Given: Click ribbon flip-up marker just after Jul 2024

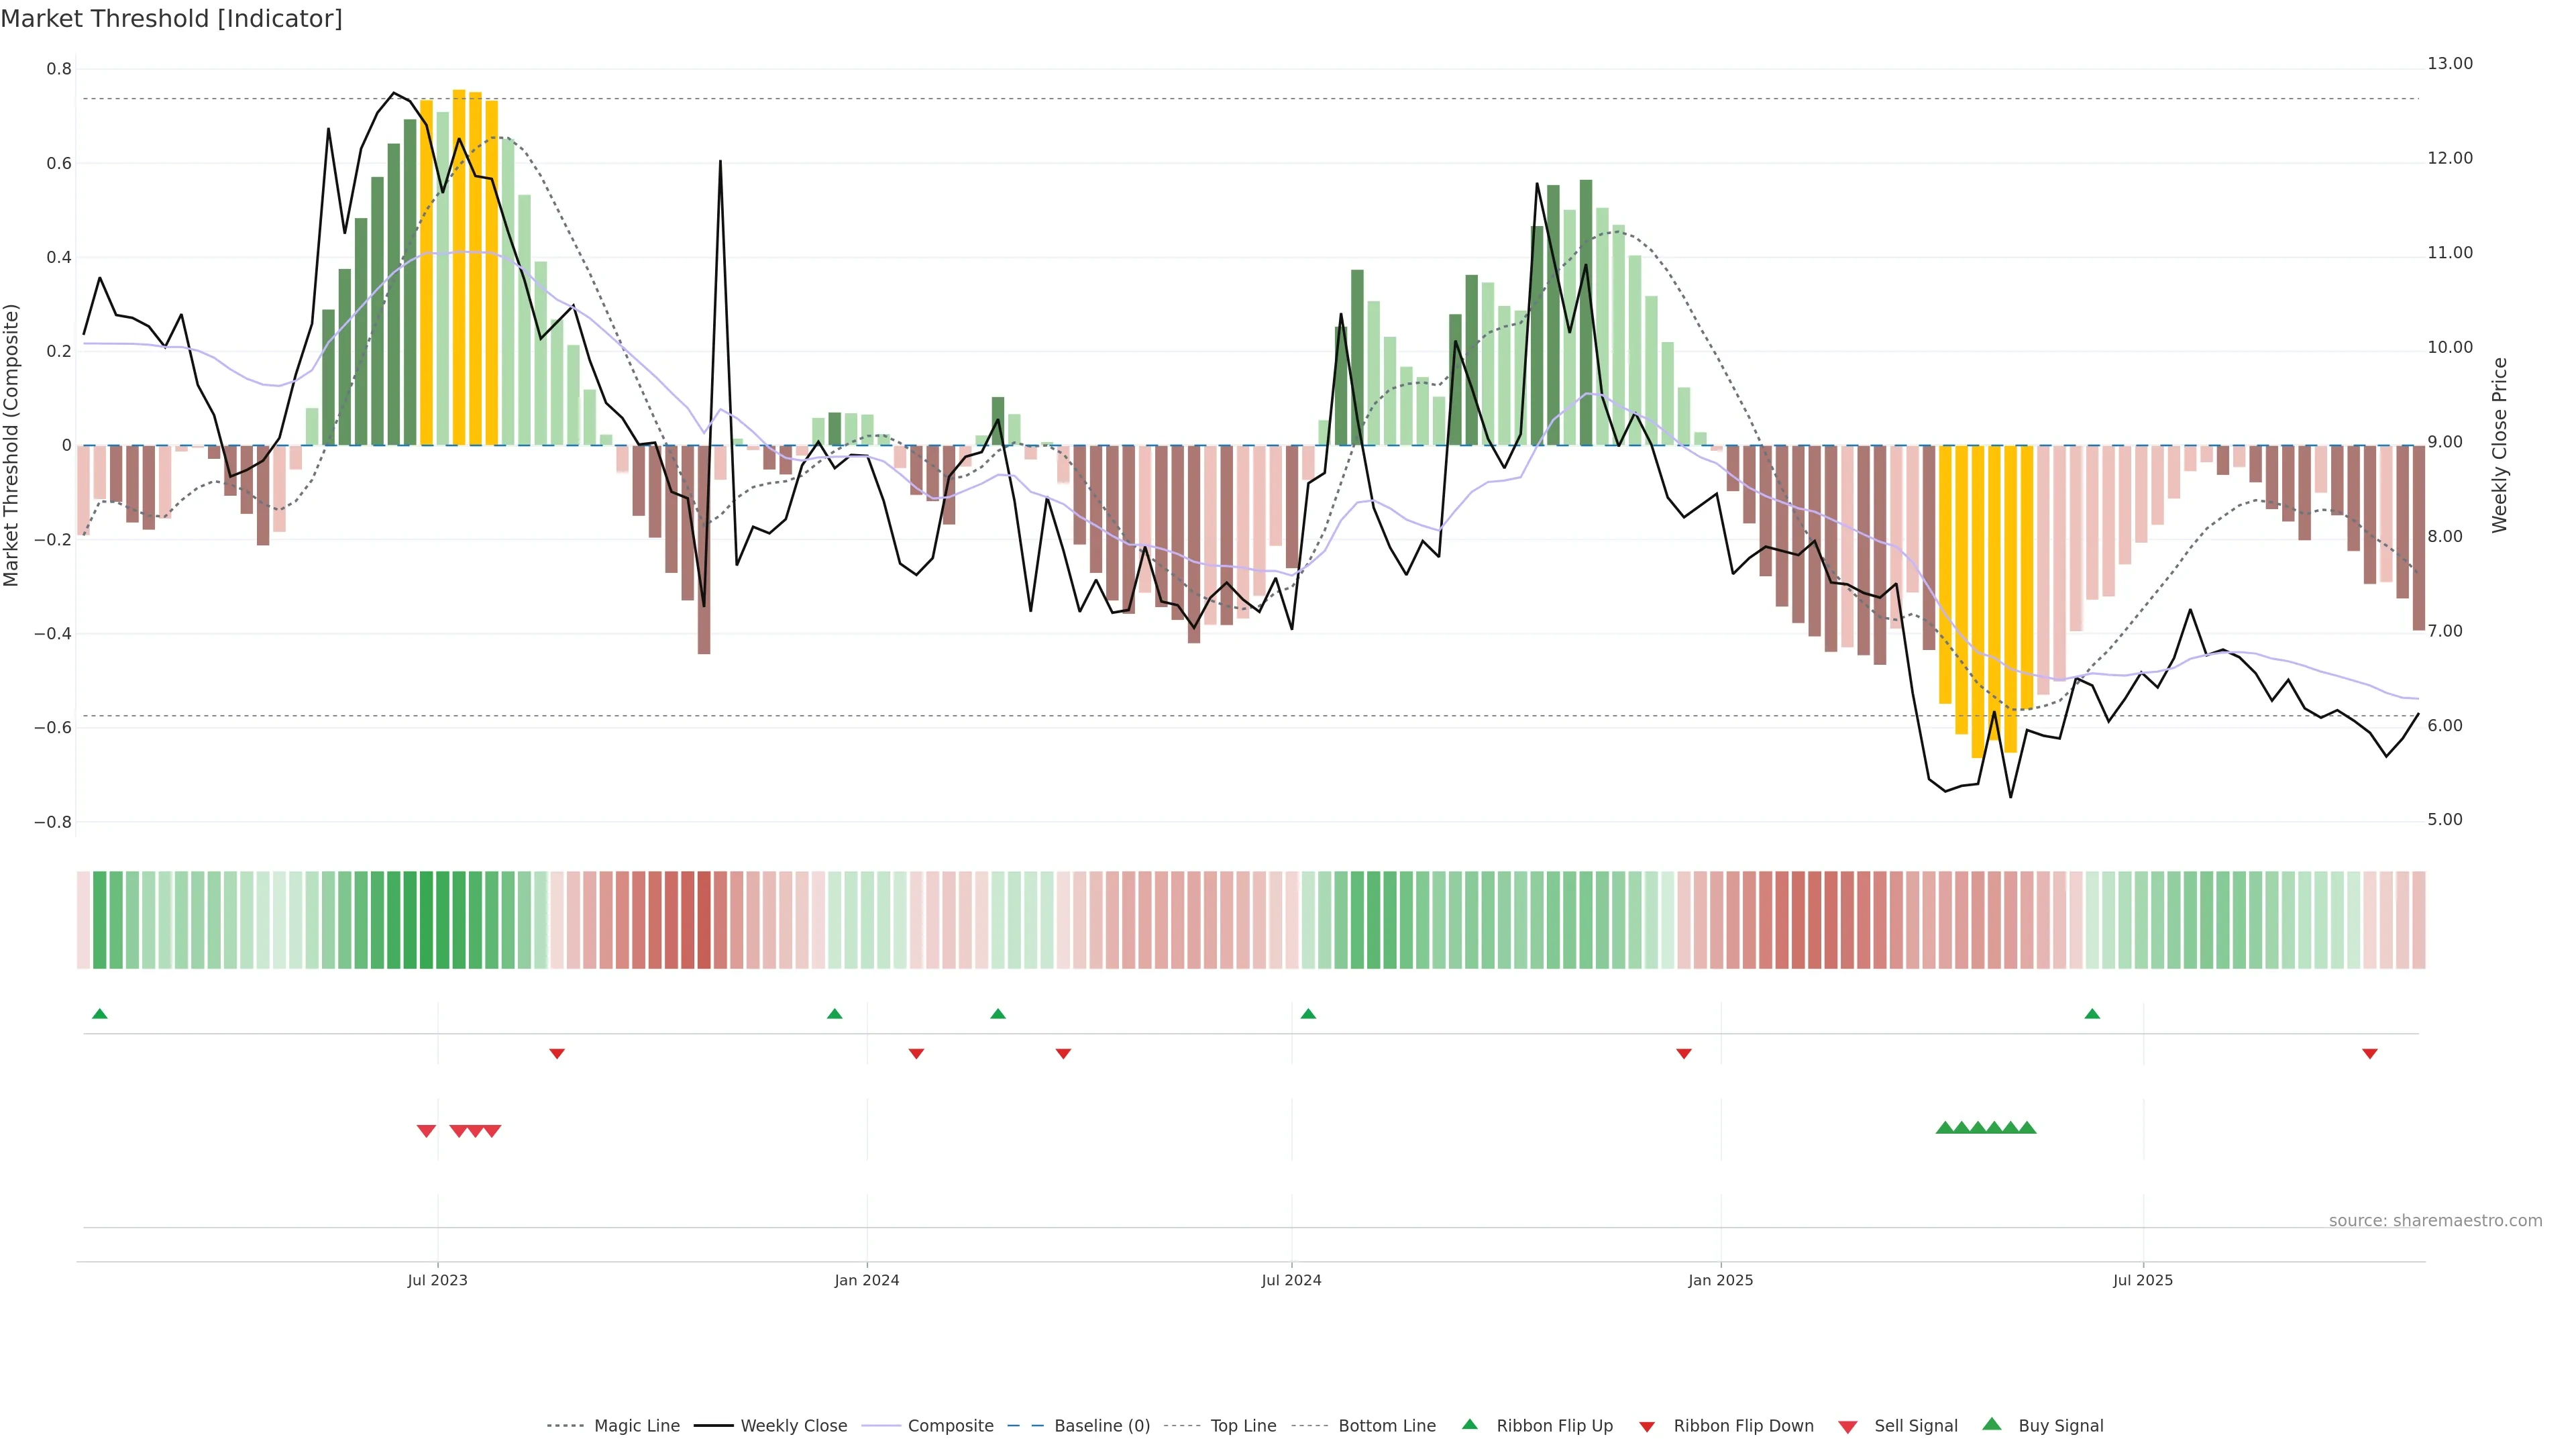Looking at the screenshot, I should tap(1308, 1014).
